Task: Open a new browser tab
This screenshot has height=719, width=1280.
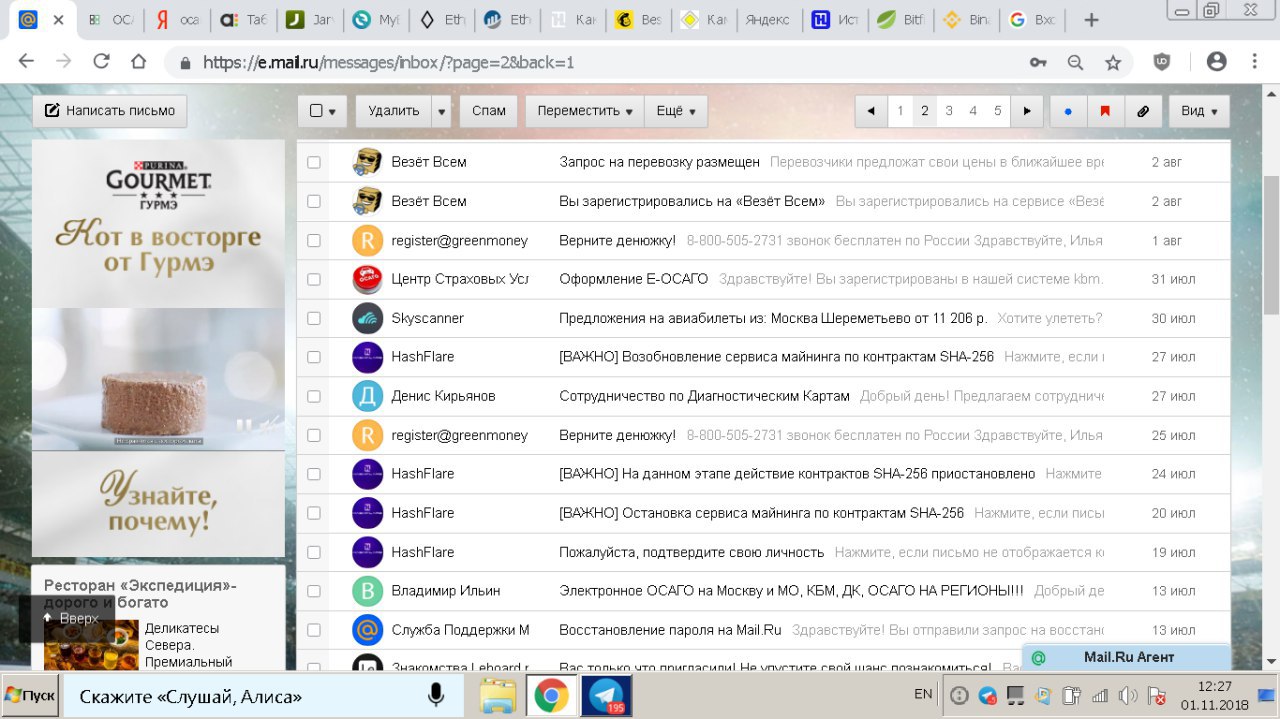Action: 1091,20
